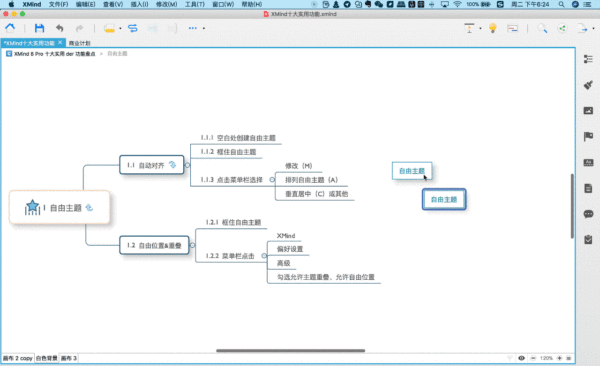
Task: Open dropdown next to the three-dots icon
Action: click(x=204, y=28)
